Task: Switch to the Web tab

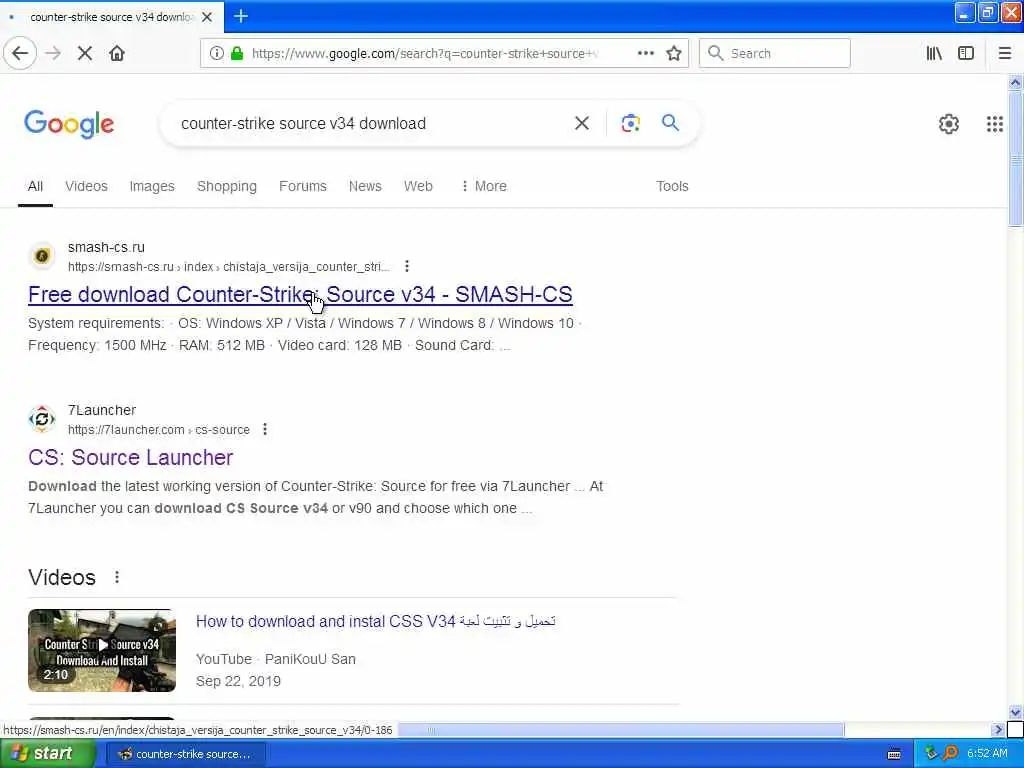Action: point(418,186)
